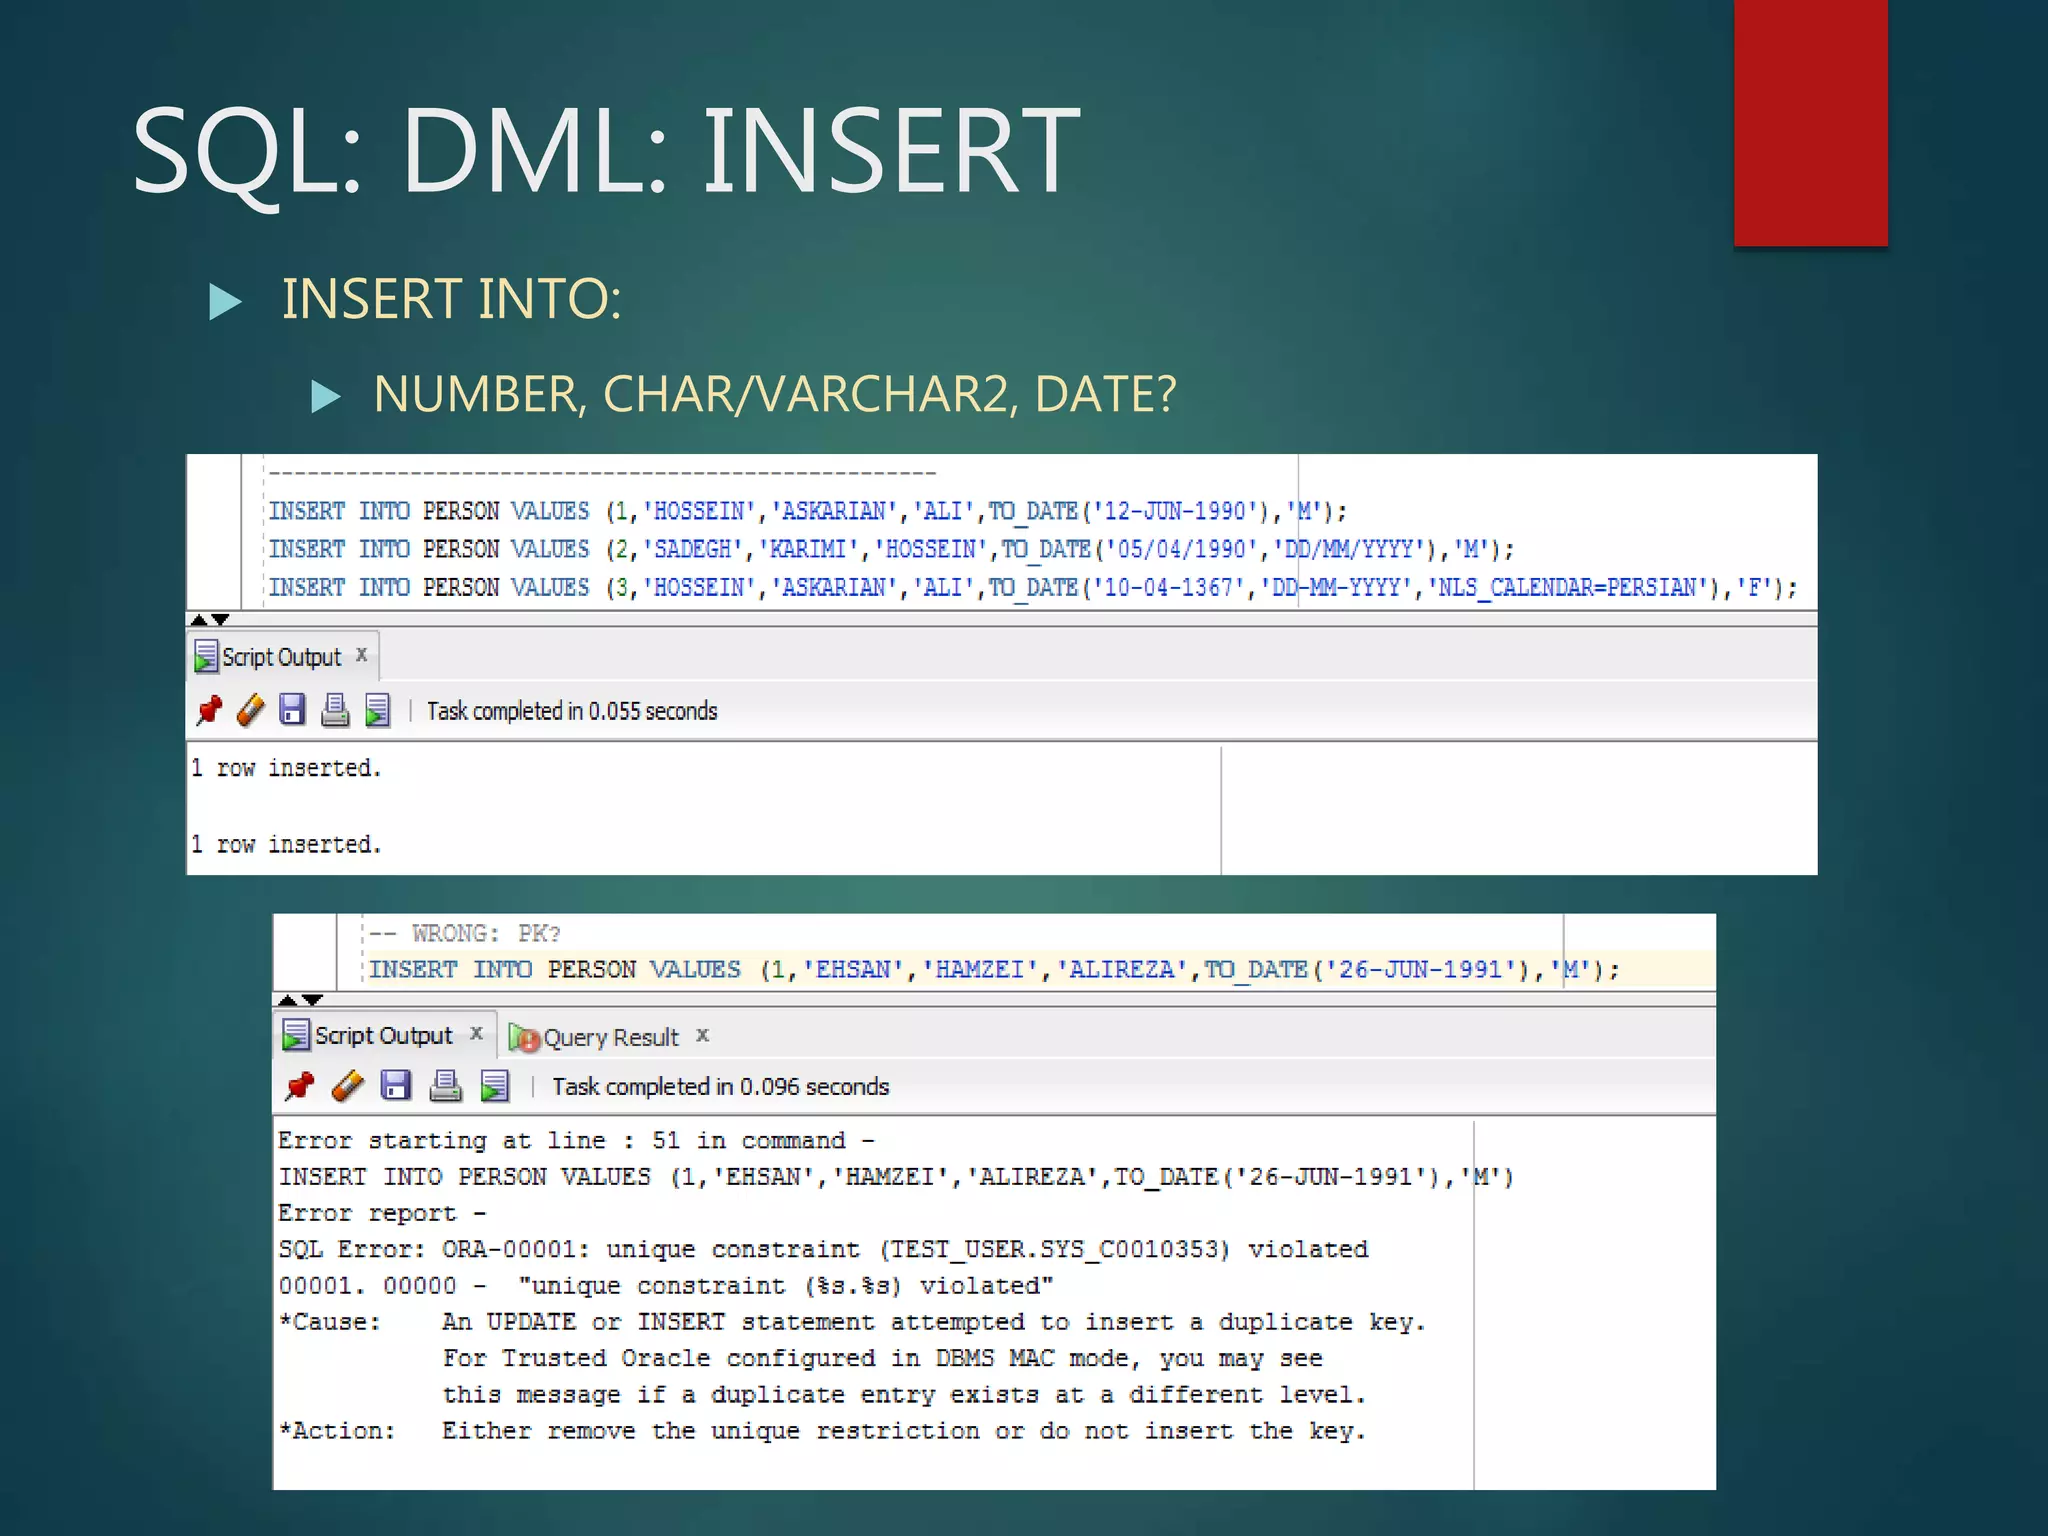This screenshot has height=1536, width=2048.
Task: Click the up arrow on upper pane splitter
Action: pos(198,620)
